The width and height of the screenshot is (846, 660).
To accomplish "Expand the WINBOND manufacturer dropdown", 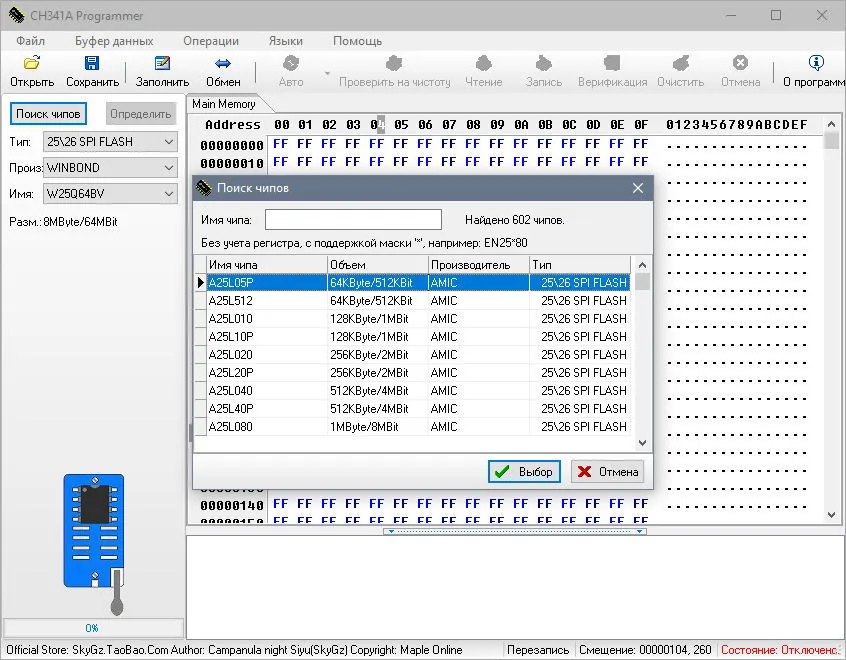I will click(169, 168).
